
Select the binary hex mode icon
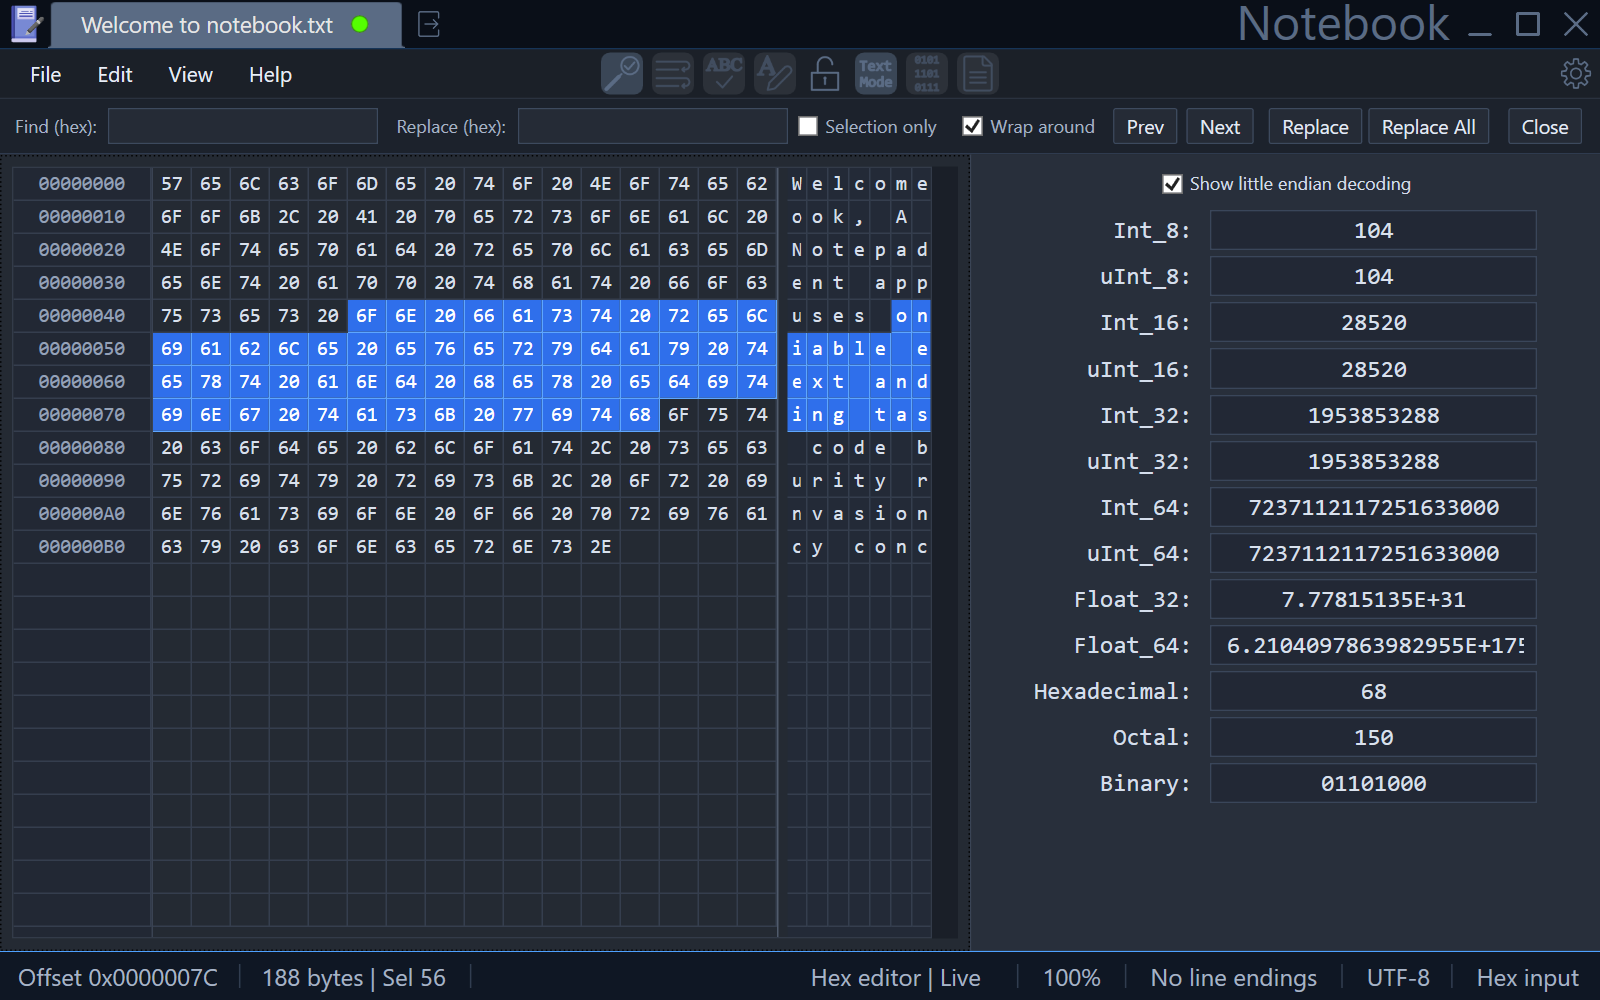click(927, 74)
